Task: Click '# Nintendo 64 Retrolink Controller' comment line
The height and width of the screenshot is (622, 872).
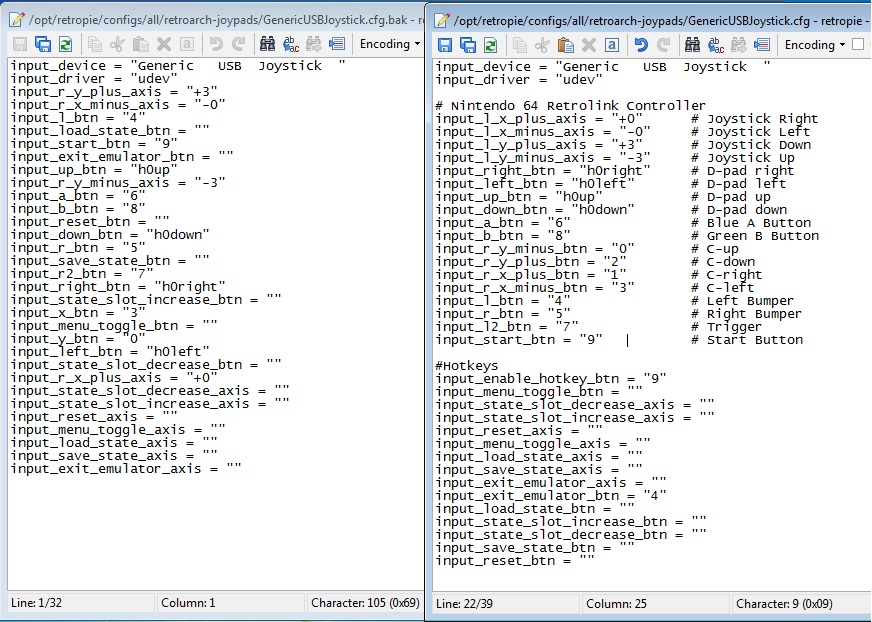Action: tap(571, 105)
